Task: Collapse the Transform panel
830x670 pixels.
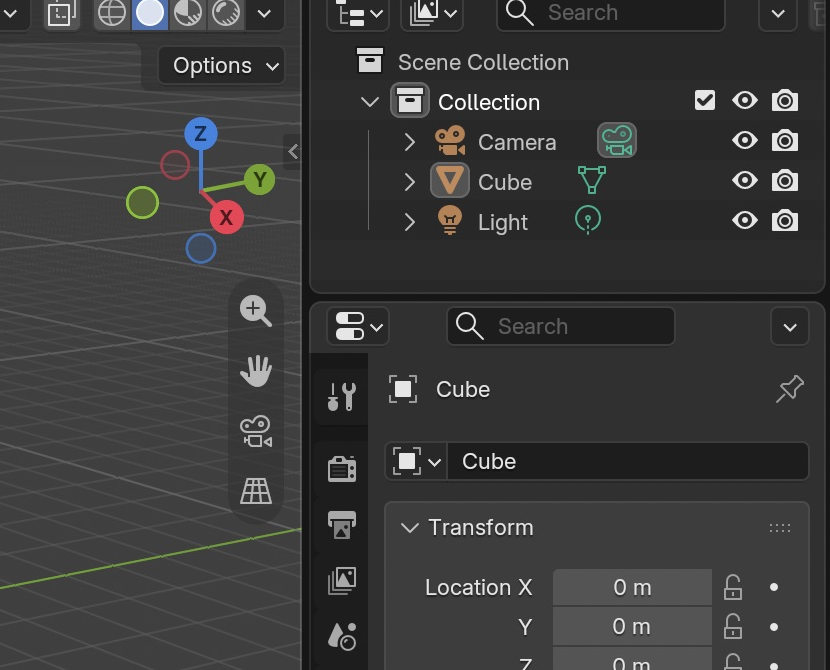Action: pyautogui.click(x=410, y=527)
